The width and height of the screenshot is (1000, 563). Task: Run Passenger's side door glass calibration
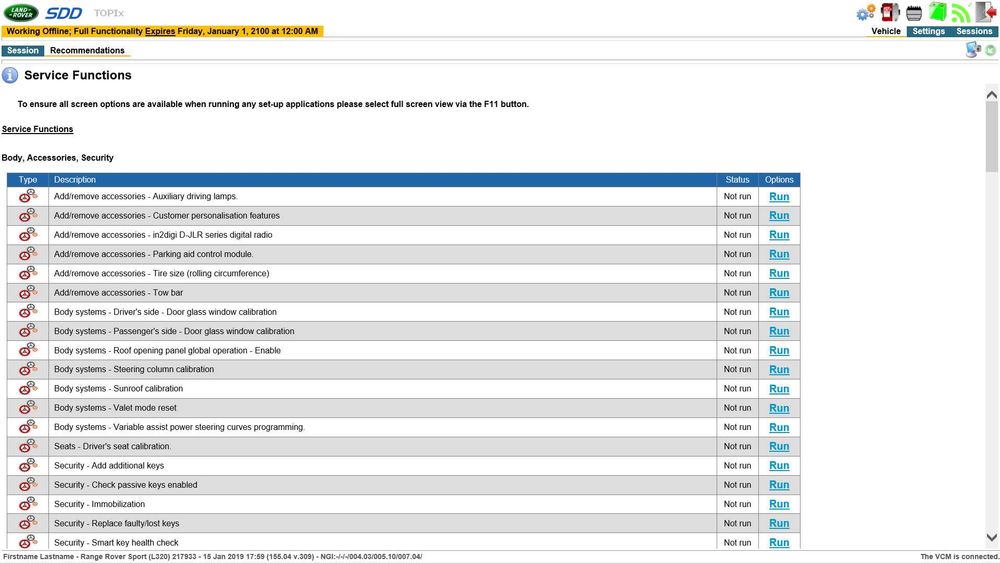click(779, 331)
